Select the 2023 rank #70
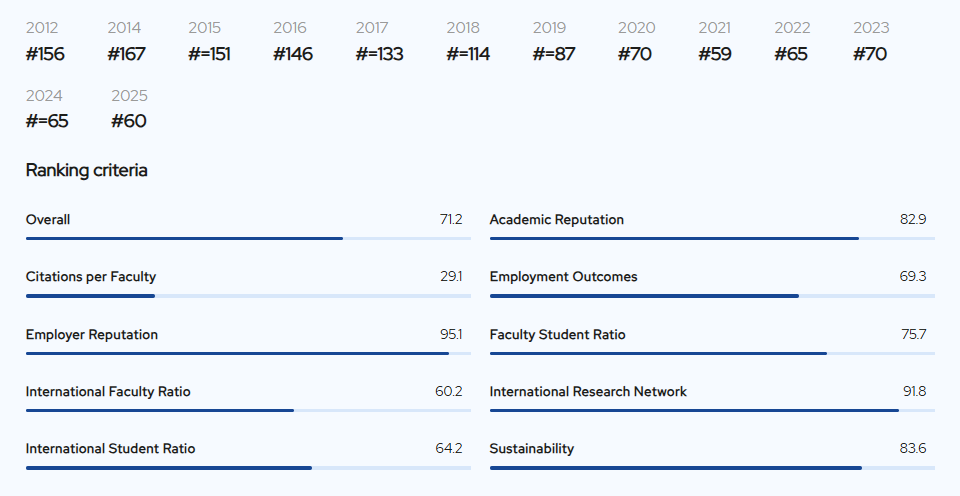 (x=870, y=54)
